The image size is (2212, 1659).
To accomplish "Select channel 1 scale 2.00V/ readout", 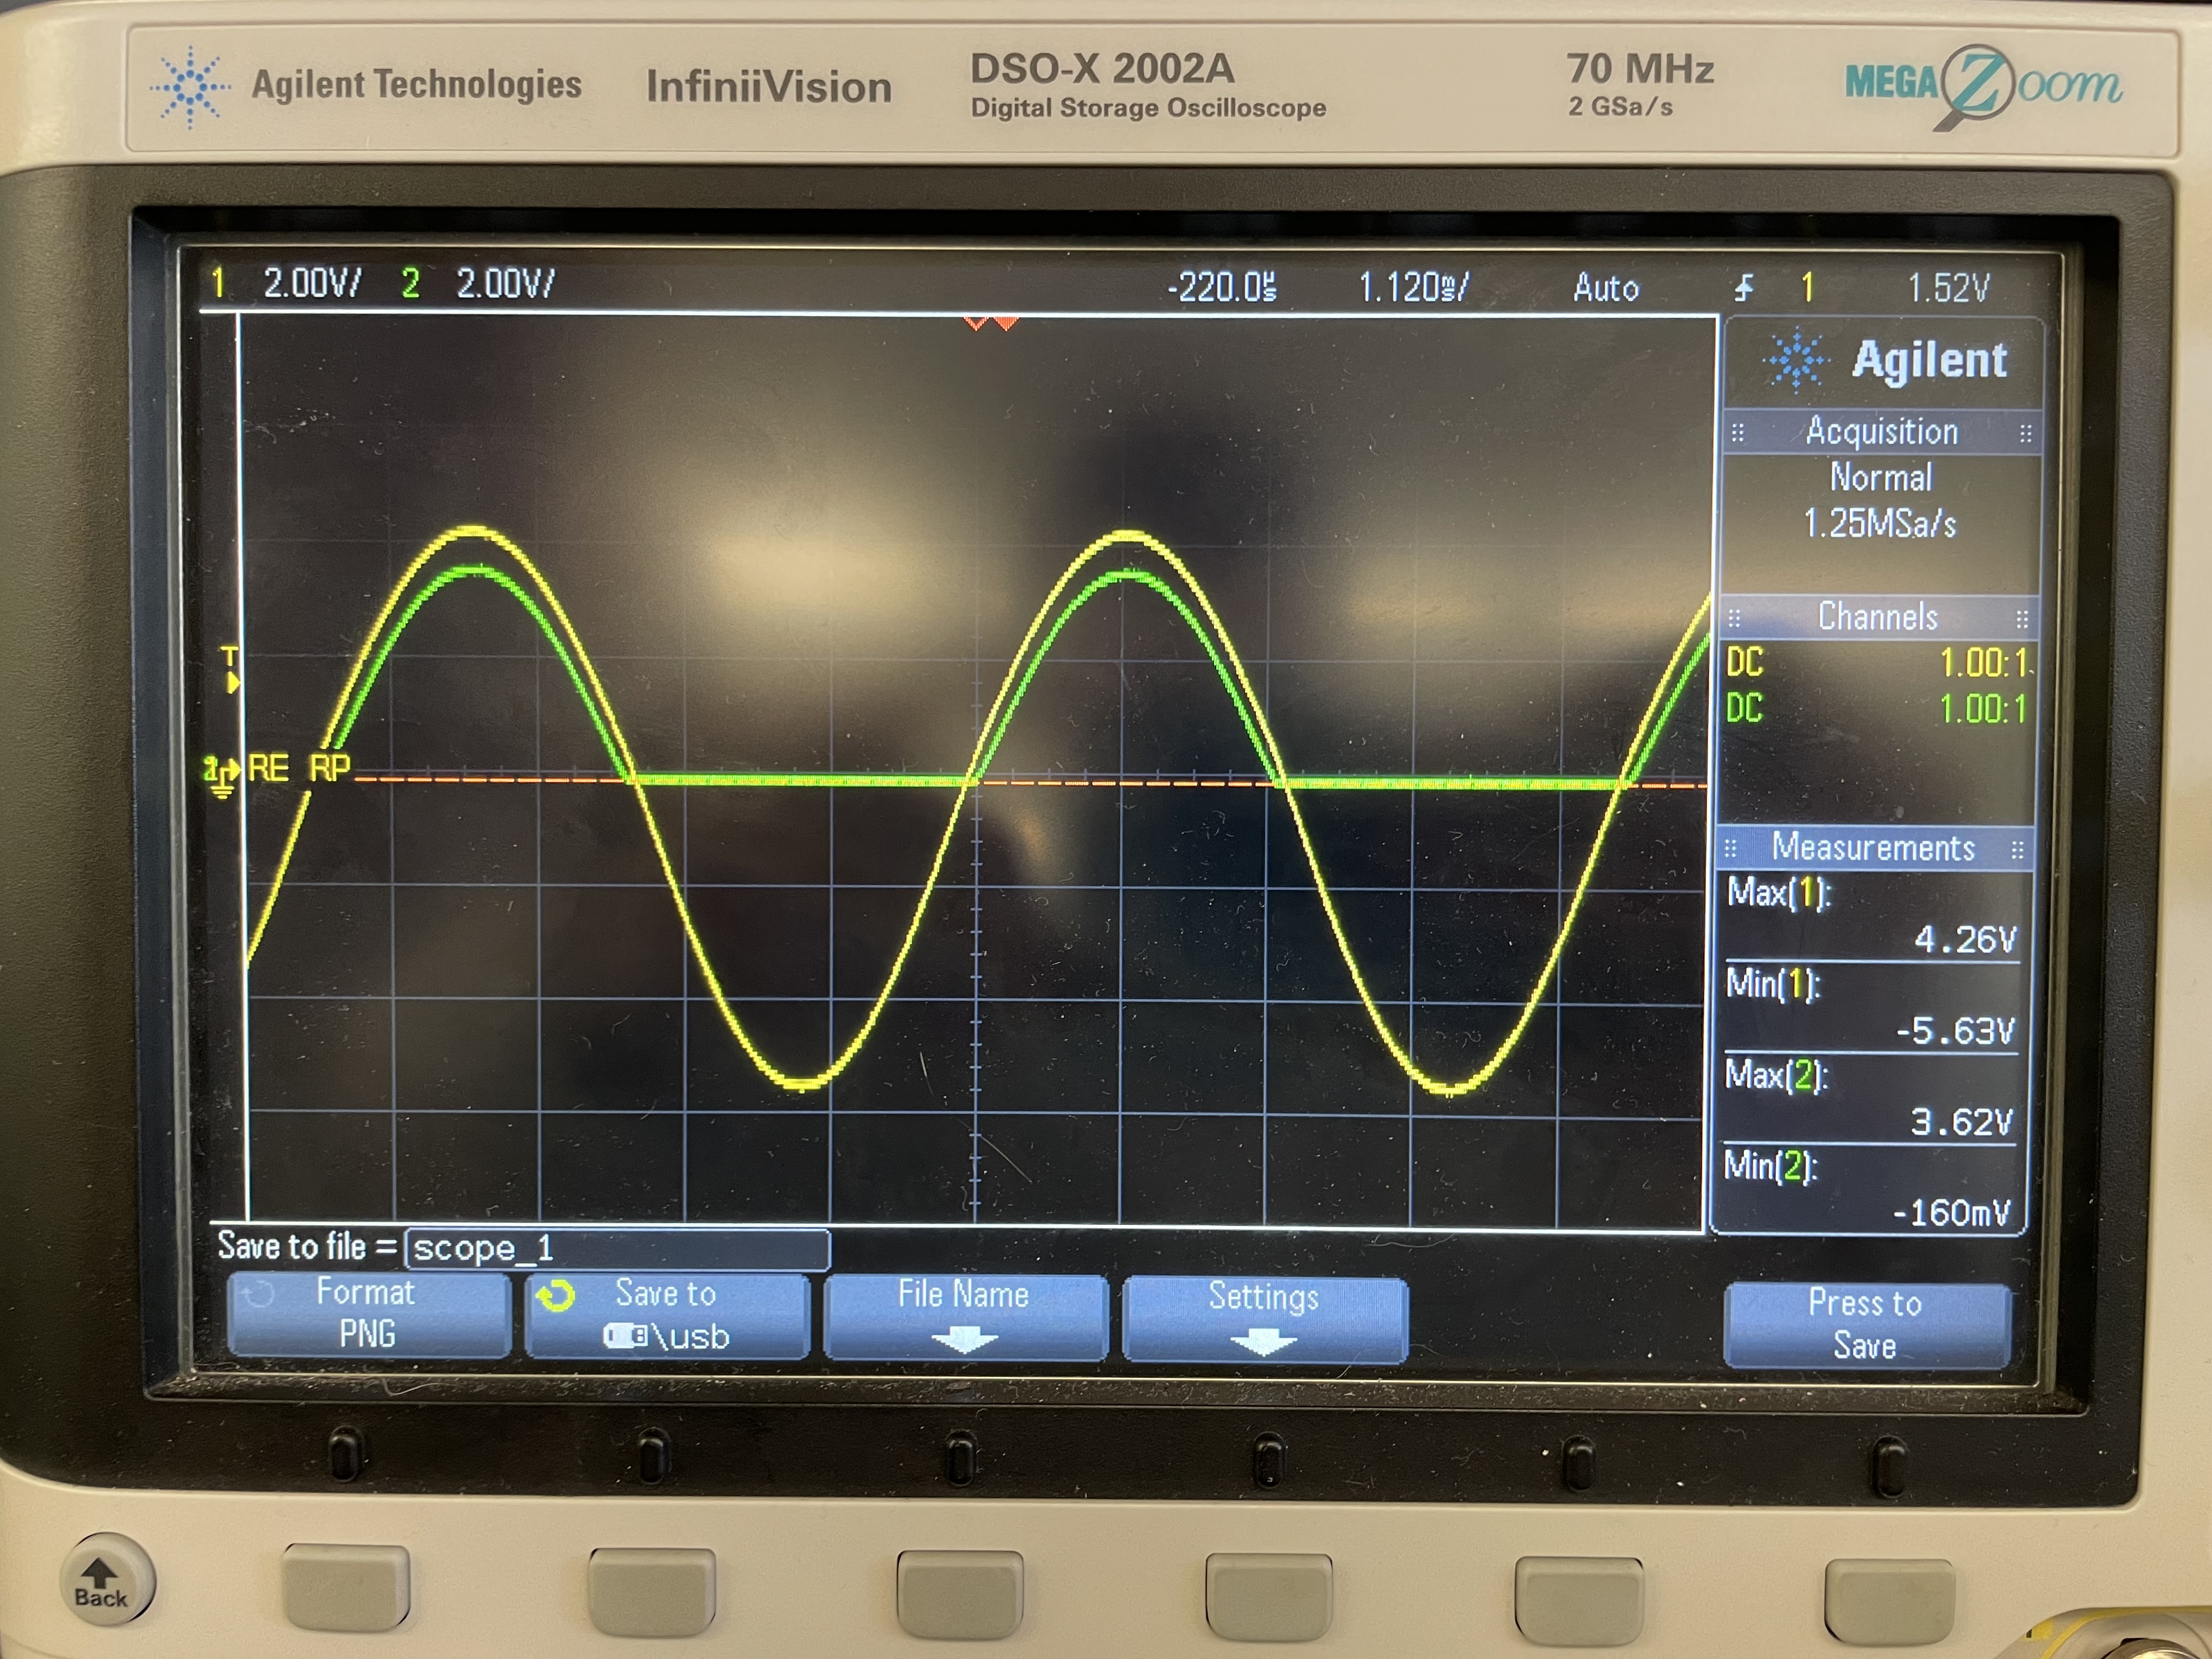I will [x=311, y=283].
